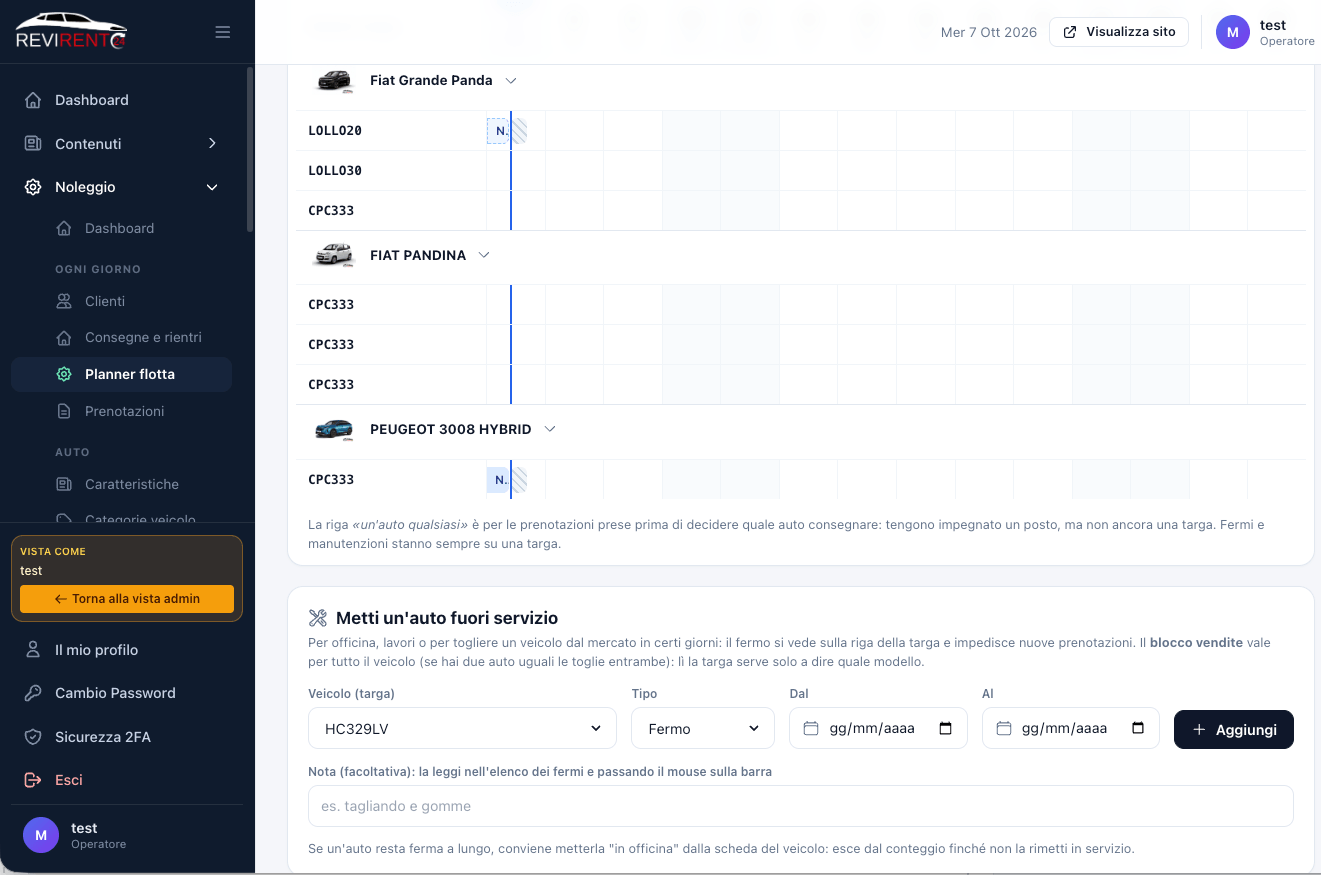The image size is (1321, 875).
Task: Collapse the FIAT PANDINA group chevron
Action: [484, 255]
